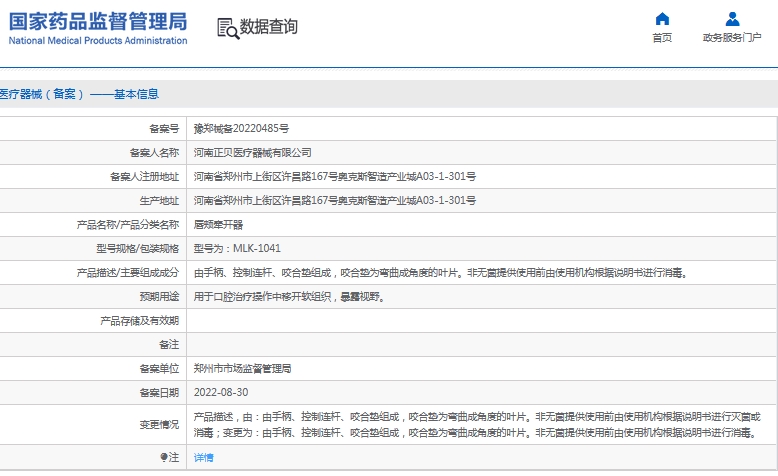This screenshot has height=476, width=778.
Task: Click the 数据查询 heading text
Action: click(268, 27)
